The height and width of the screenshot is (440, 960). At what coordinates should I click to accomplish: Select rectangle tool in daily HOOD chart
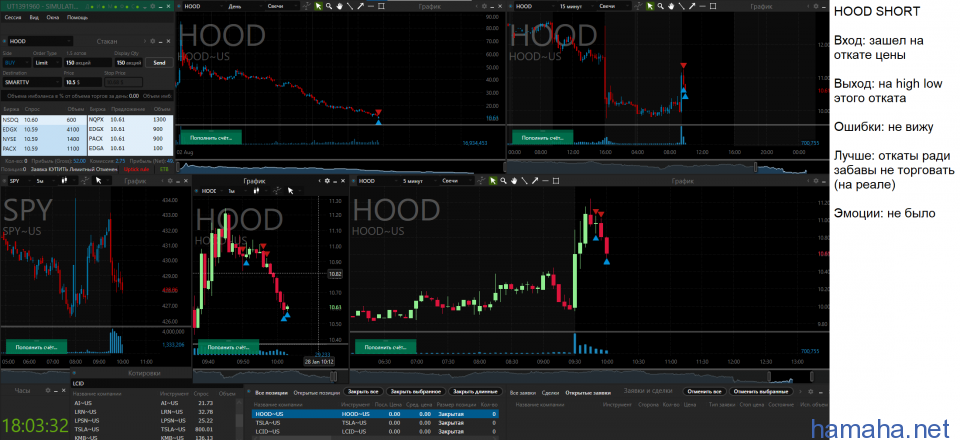click(x=381, y=6)
